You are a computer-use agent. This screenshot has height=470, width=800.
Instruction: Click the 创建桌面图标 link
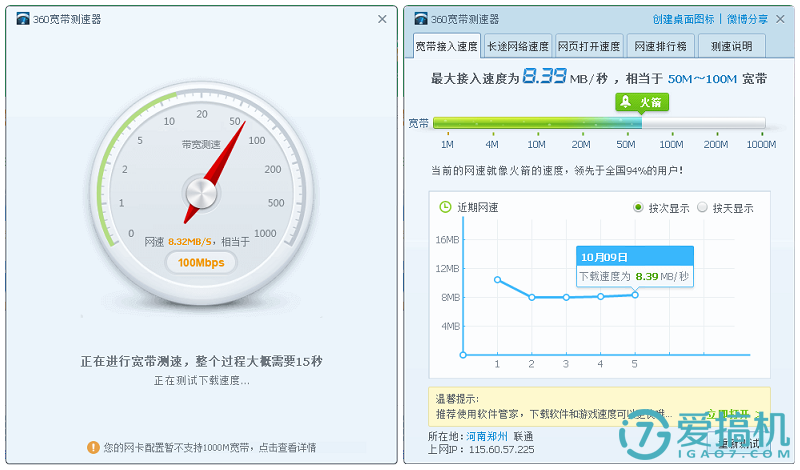684,19
